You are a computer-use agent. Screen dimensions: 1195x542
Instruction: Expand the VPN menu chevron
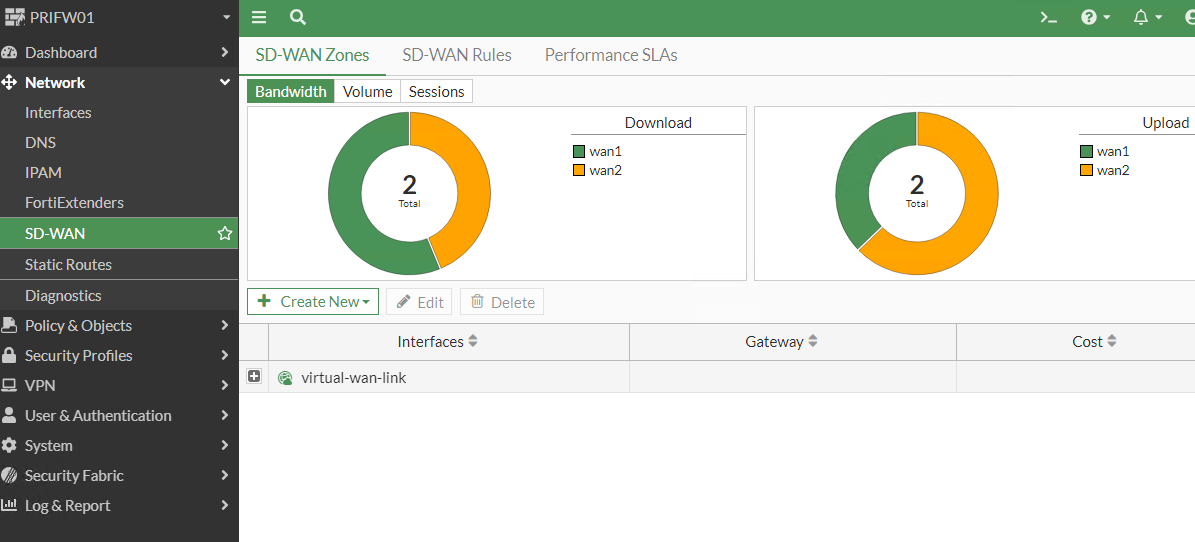pyautogui.click(x=225, y=386)
